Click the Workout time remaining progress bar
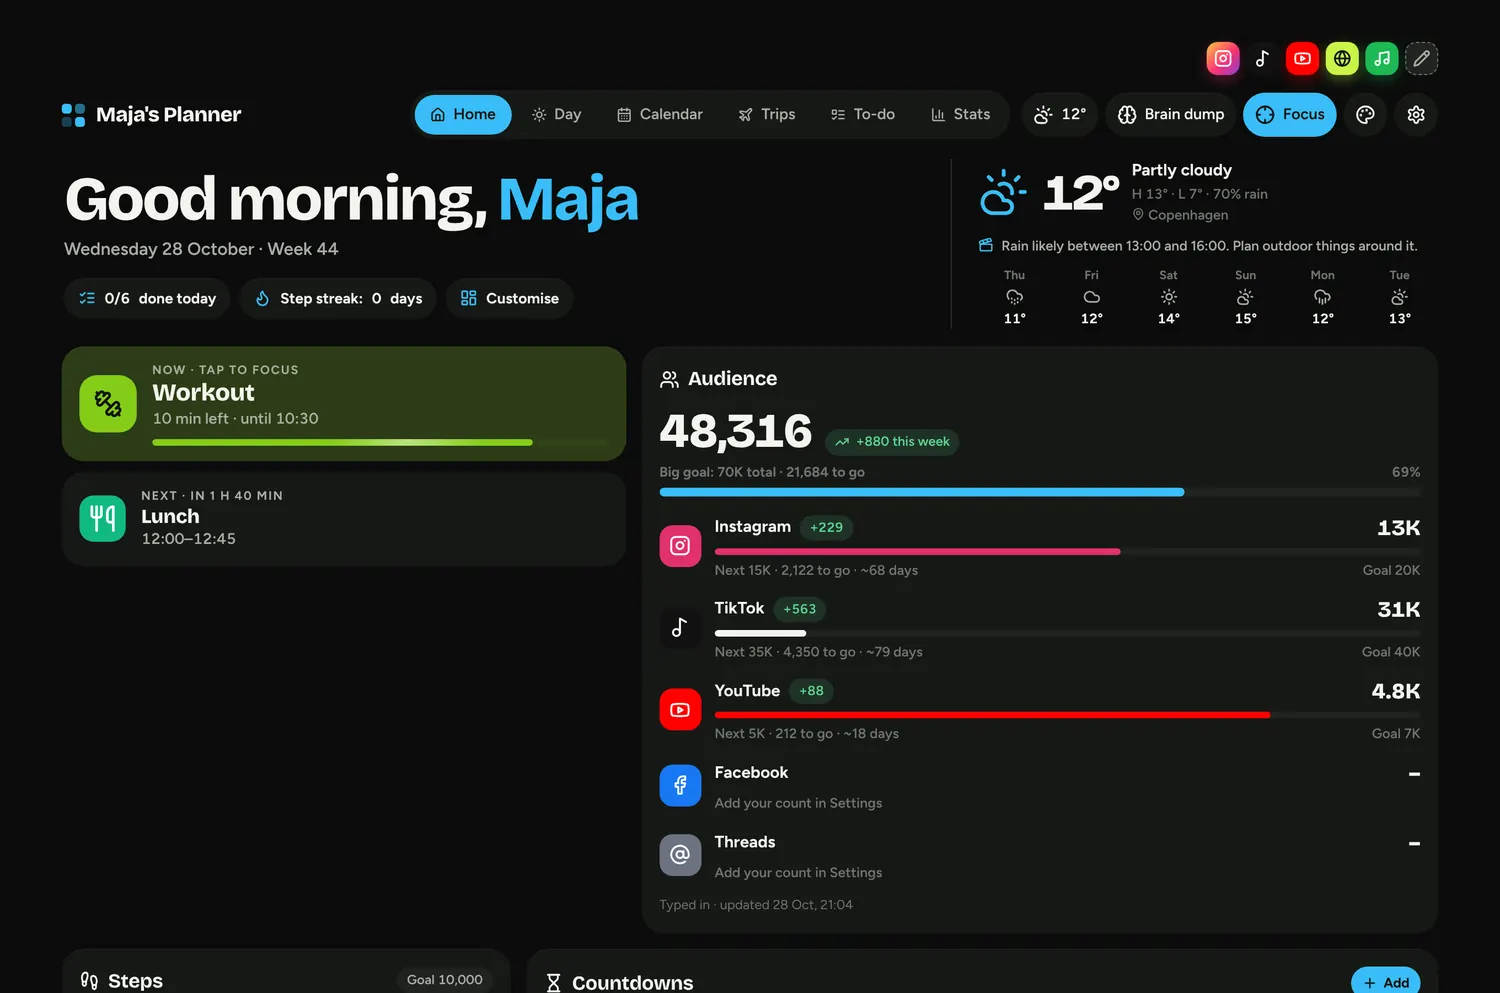The image size is (1500, 993). point(380,442)
